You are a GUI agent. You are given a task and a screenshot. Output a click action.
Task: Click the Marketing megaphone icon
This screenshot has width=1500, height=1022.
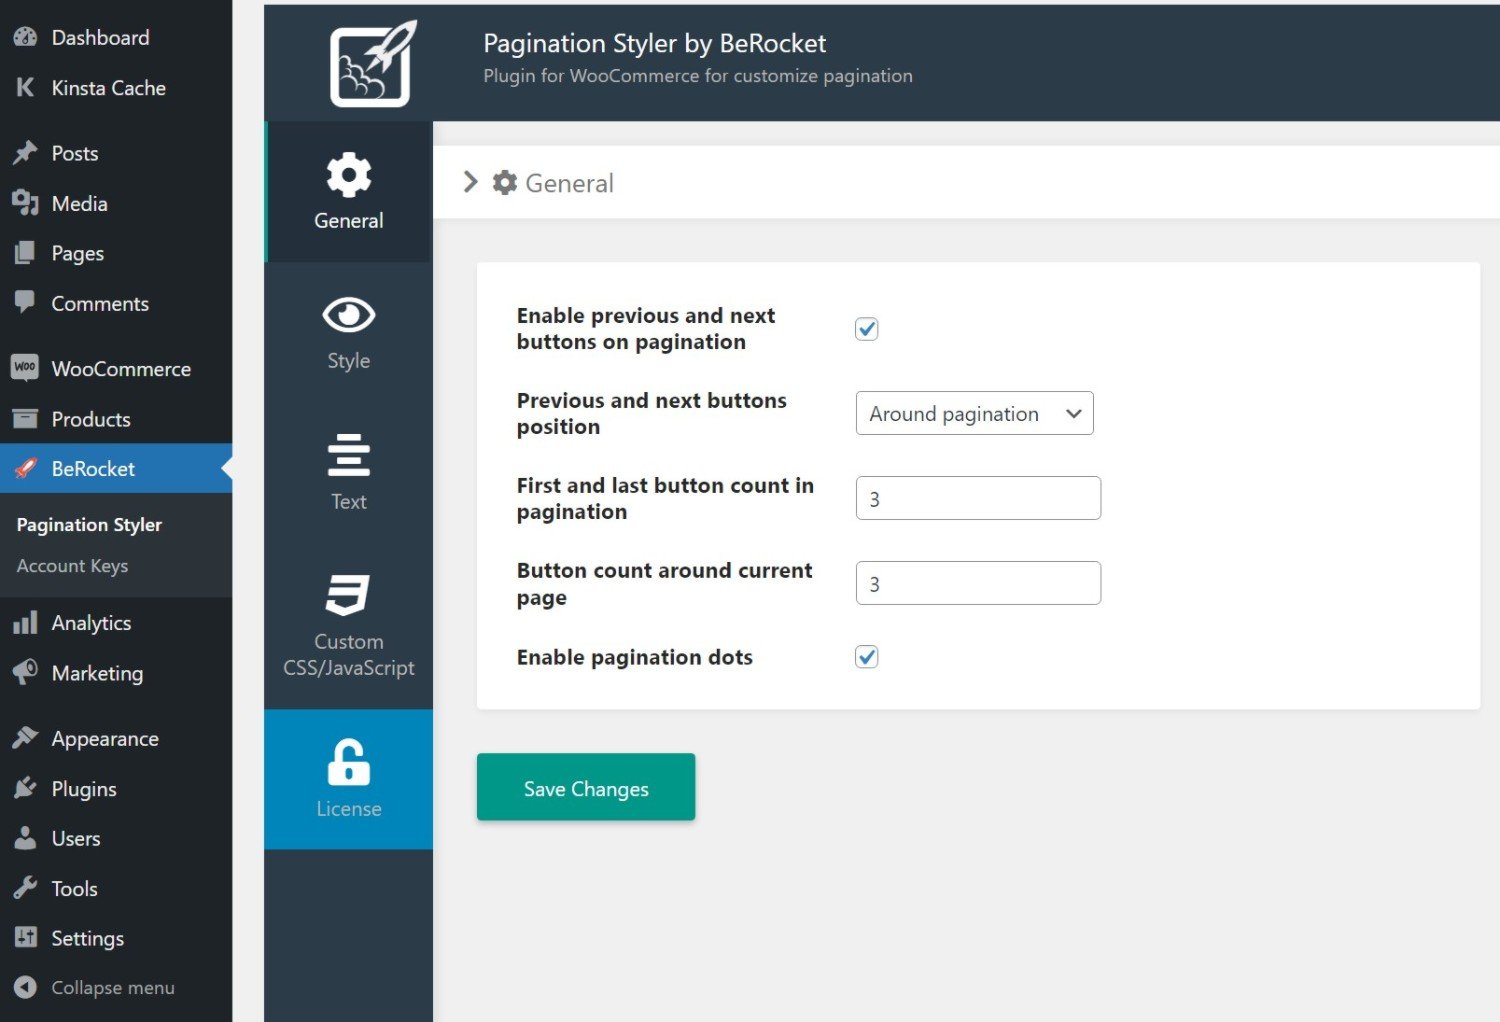tap(25, 672)
